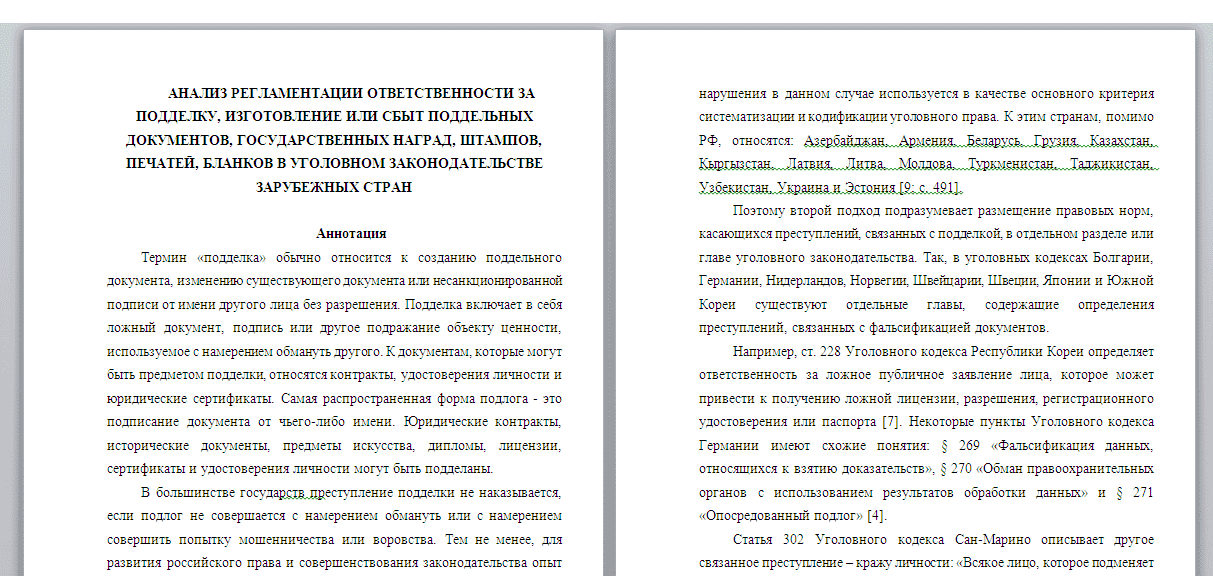The height and width of the screenshot is (576, 1213).
Task: Click the phrase «Поэтому второй подход»
Action: [806, 210]
